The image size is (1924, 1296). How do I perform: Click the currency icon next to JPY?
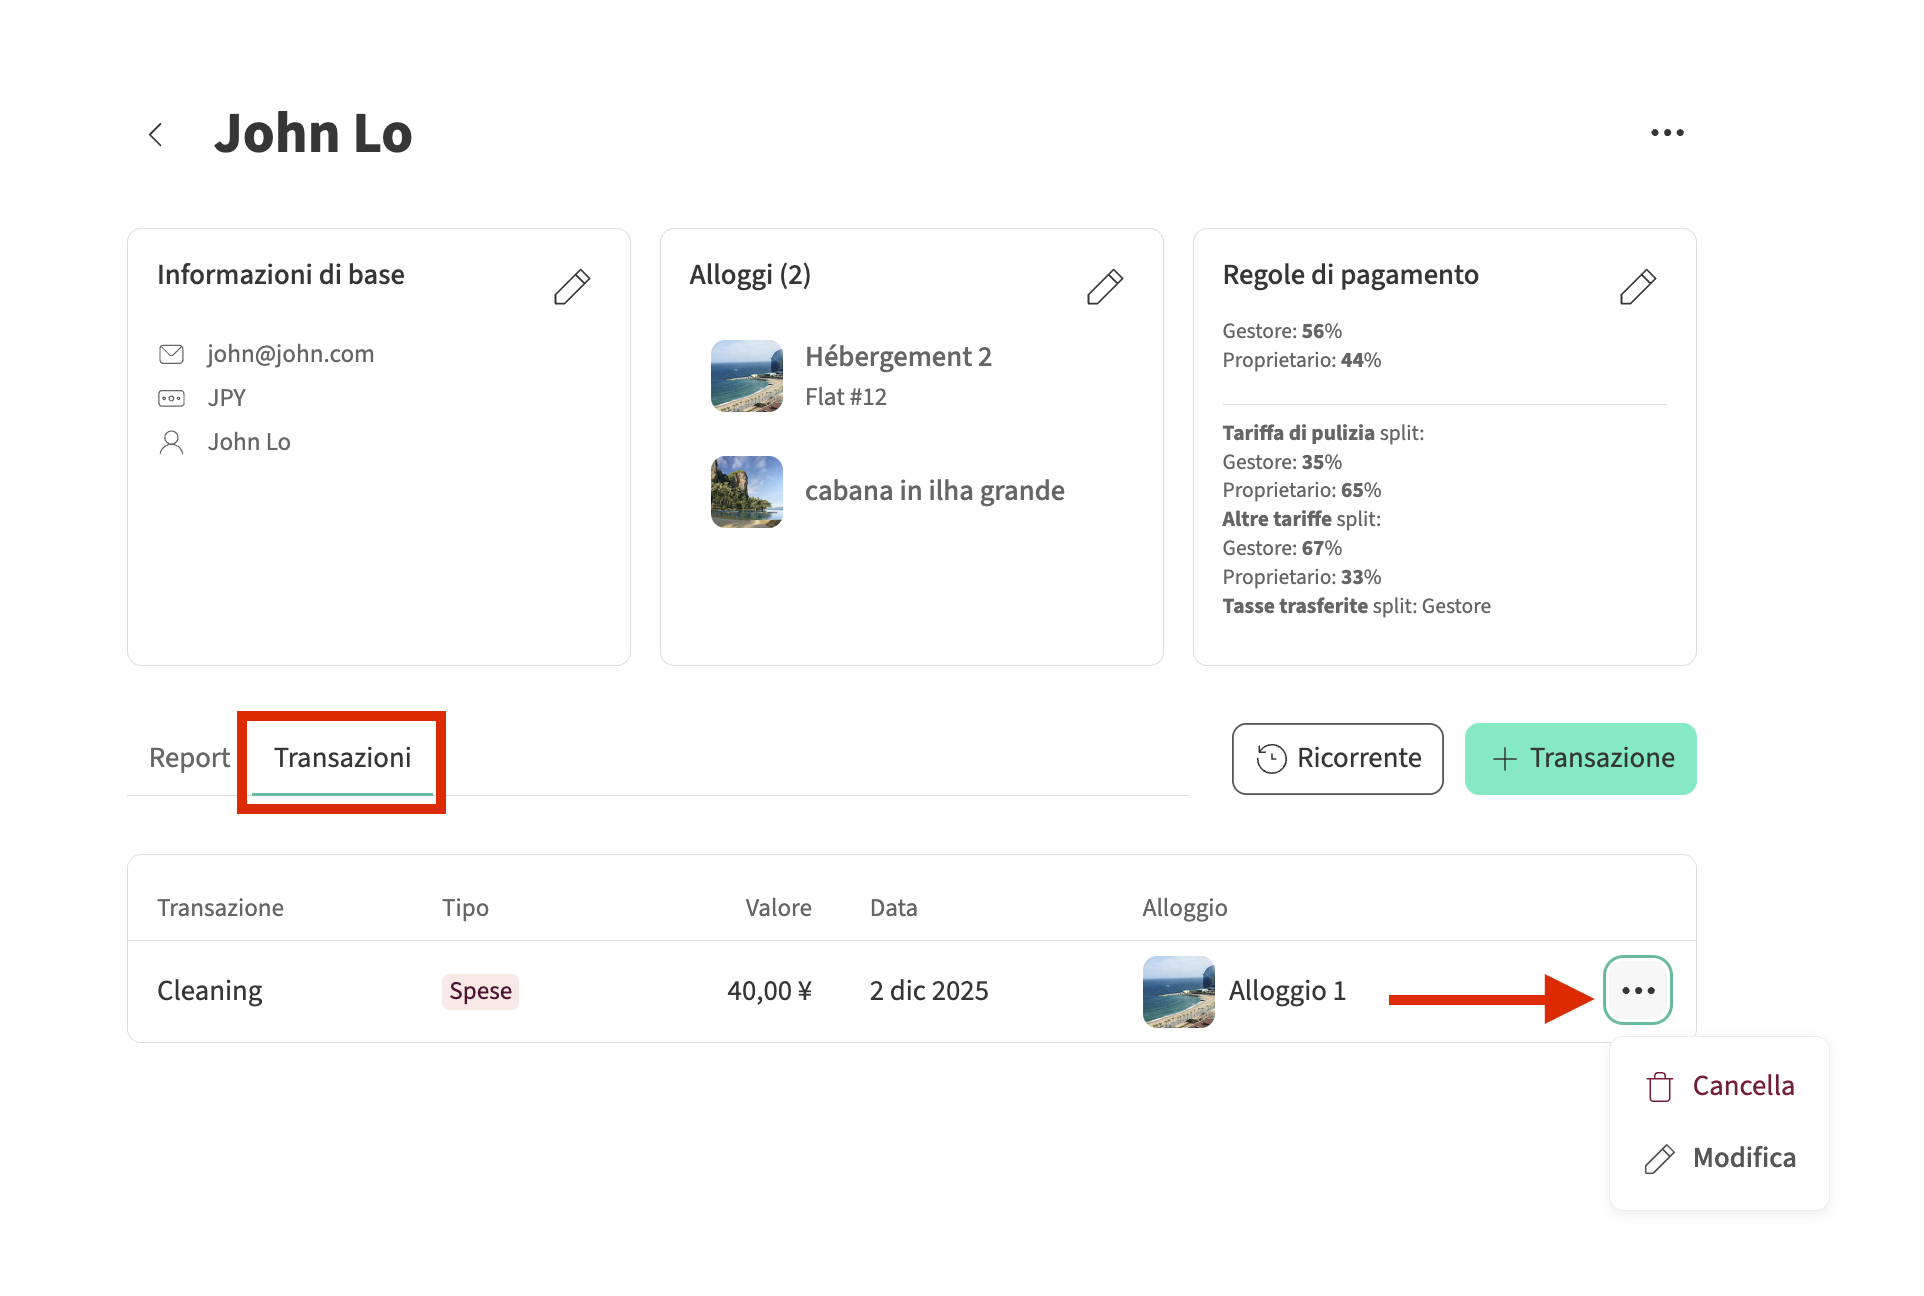point(171,398)
